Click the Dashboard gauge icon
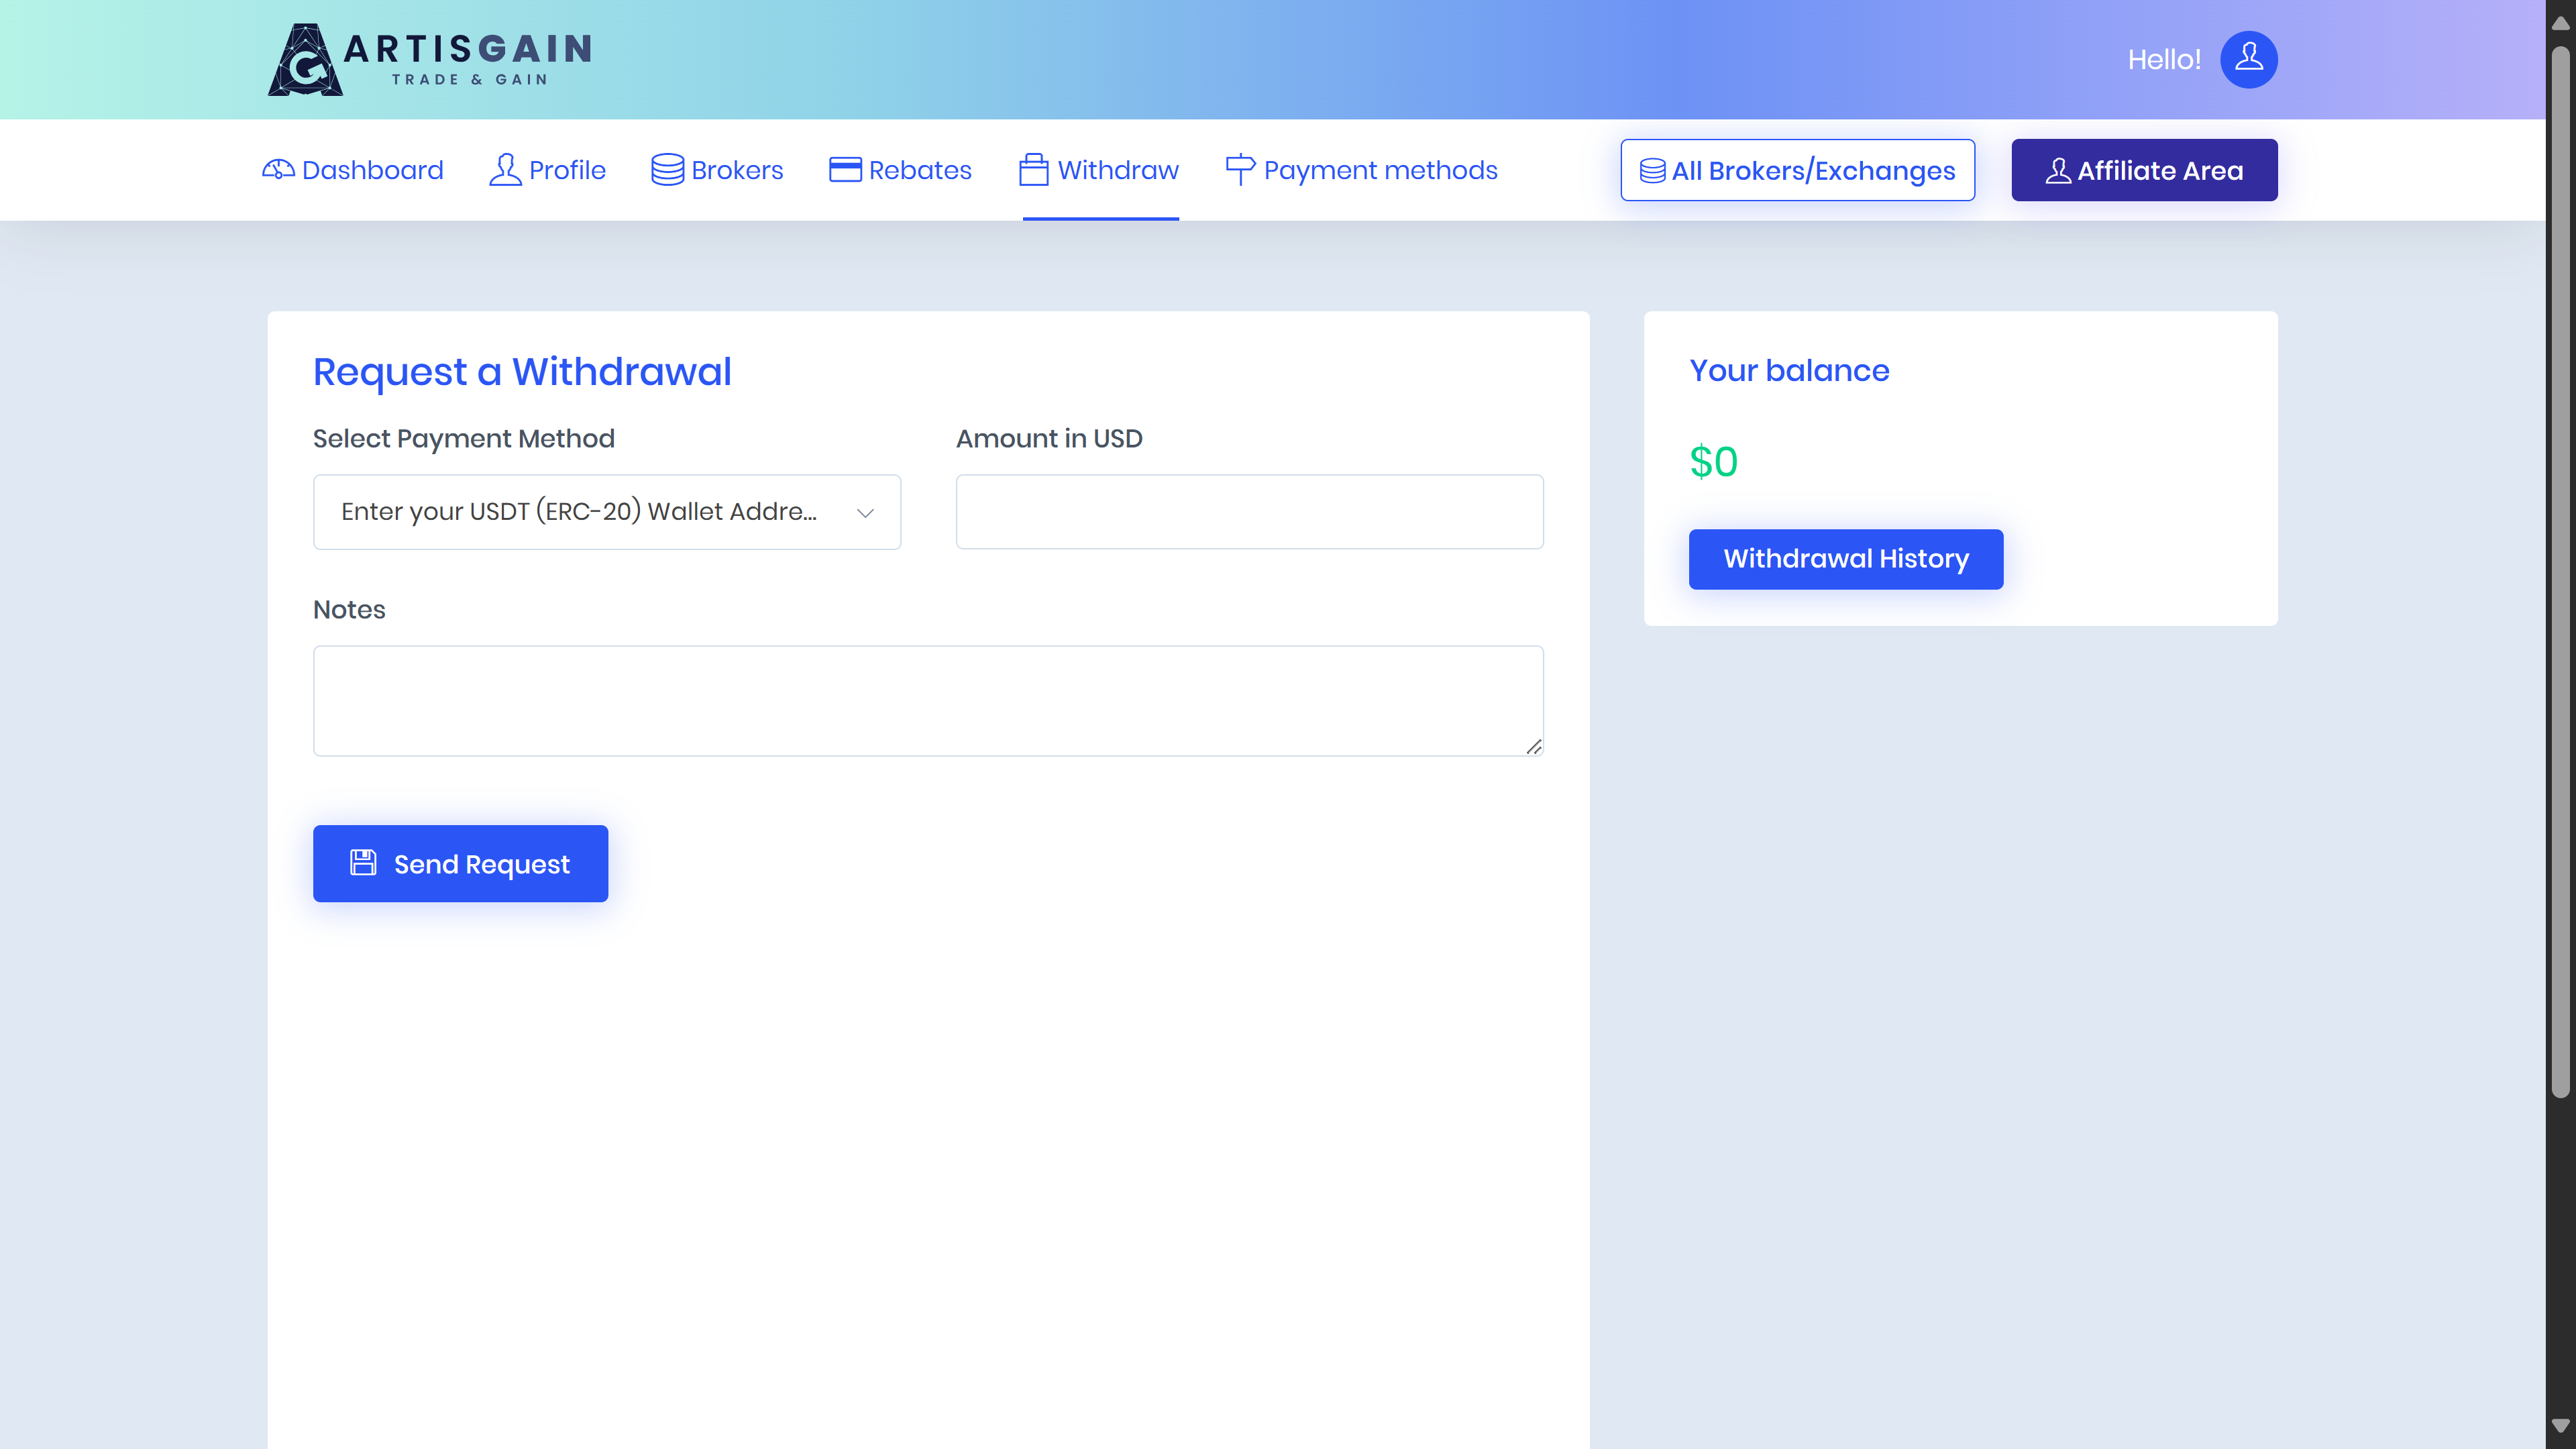2576x1449 pixels. (x=278, y=170)
